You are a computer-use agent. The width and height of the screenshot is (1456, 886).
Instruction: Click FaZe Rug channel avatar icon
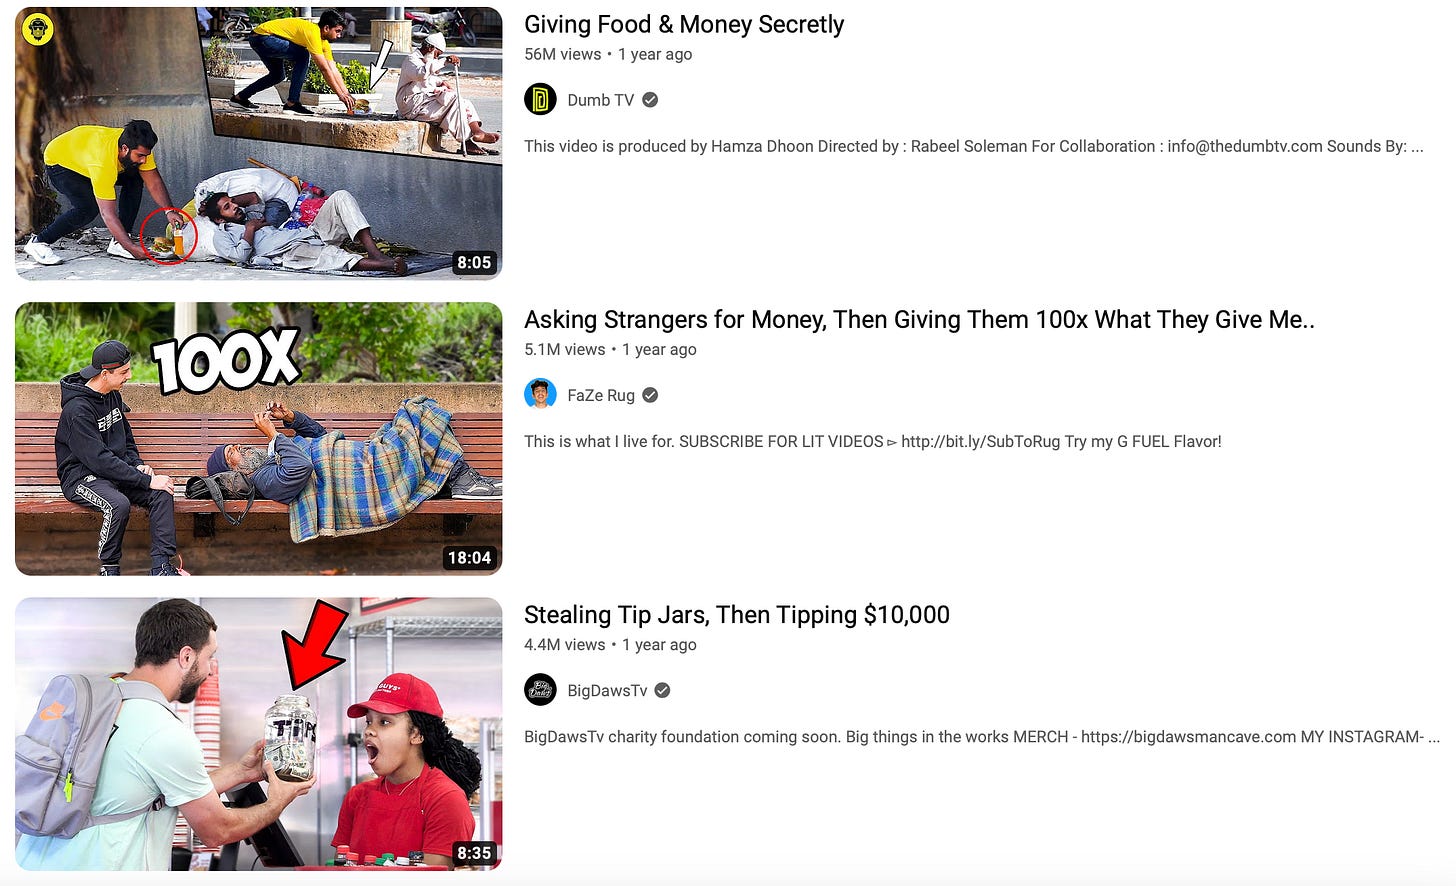540,395
